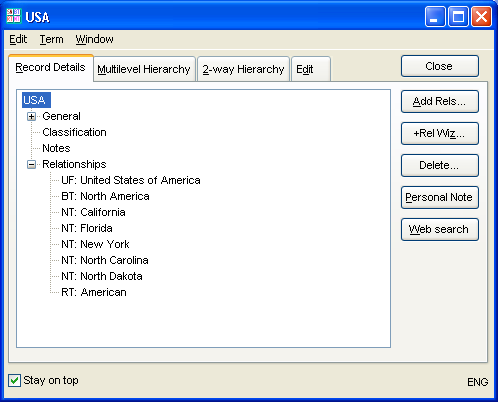Select the Relationships tree item
The width and height of the screenshot is (498, 402).
[74, 164]
